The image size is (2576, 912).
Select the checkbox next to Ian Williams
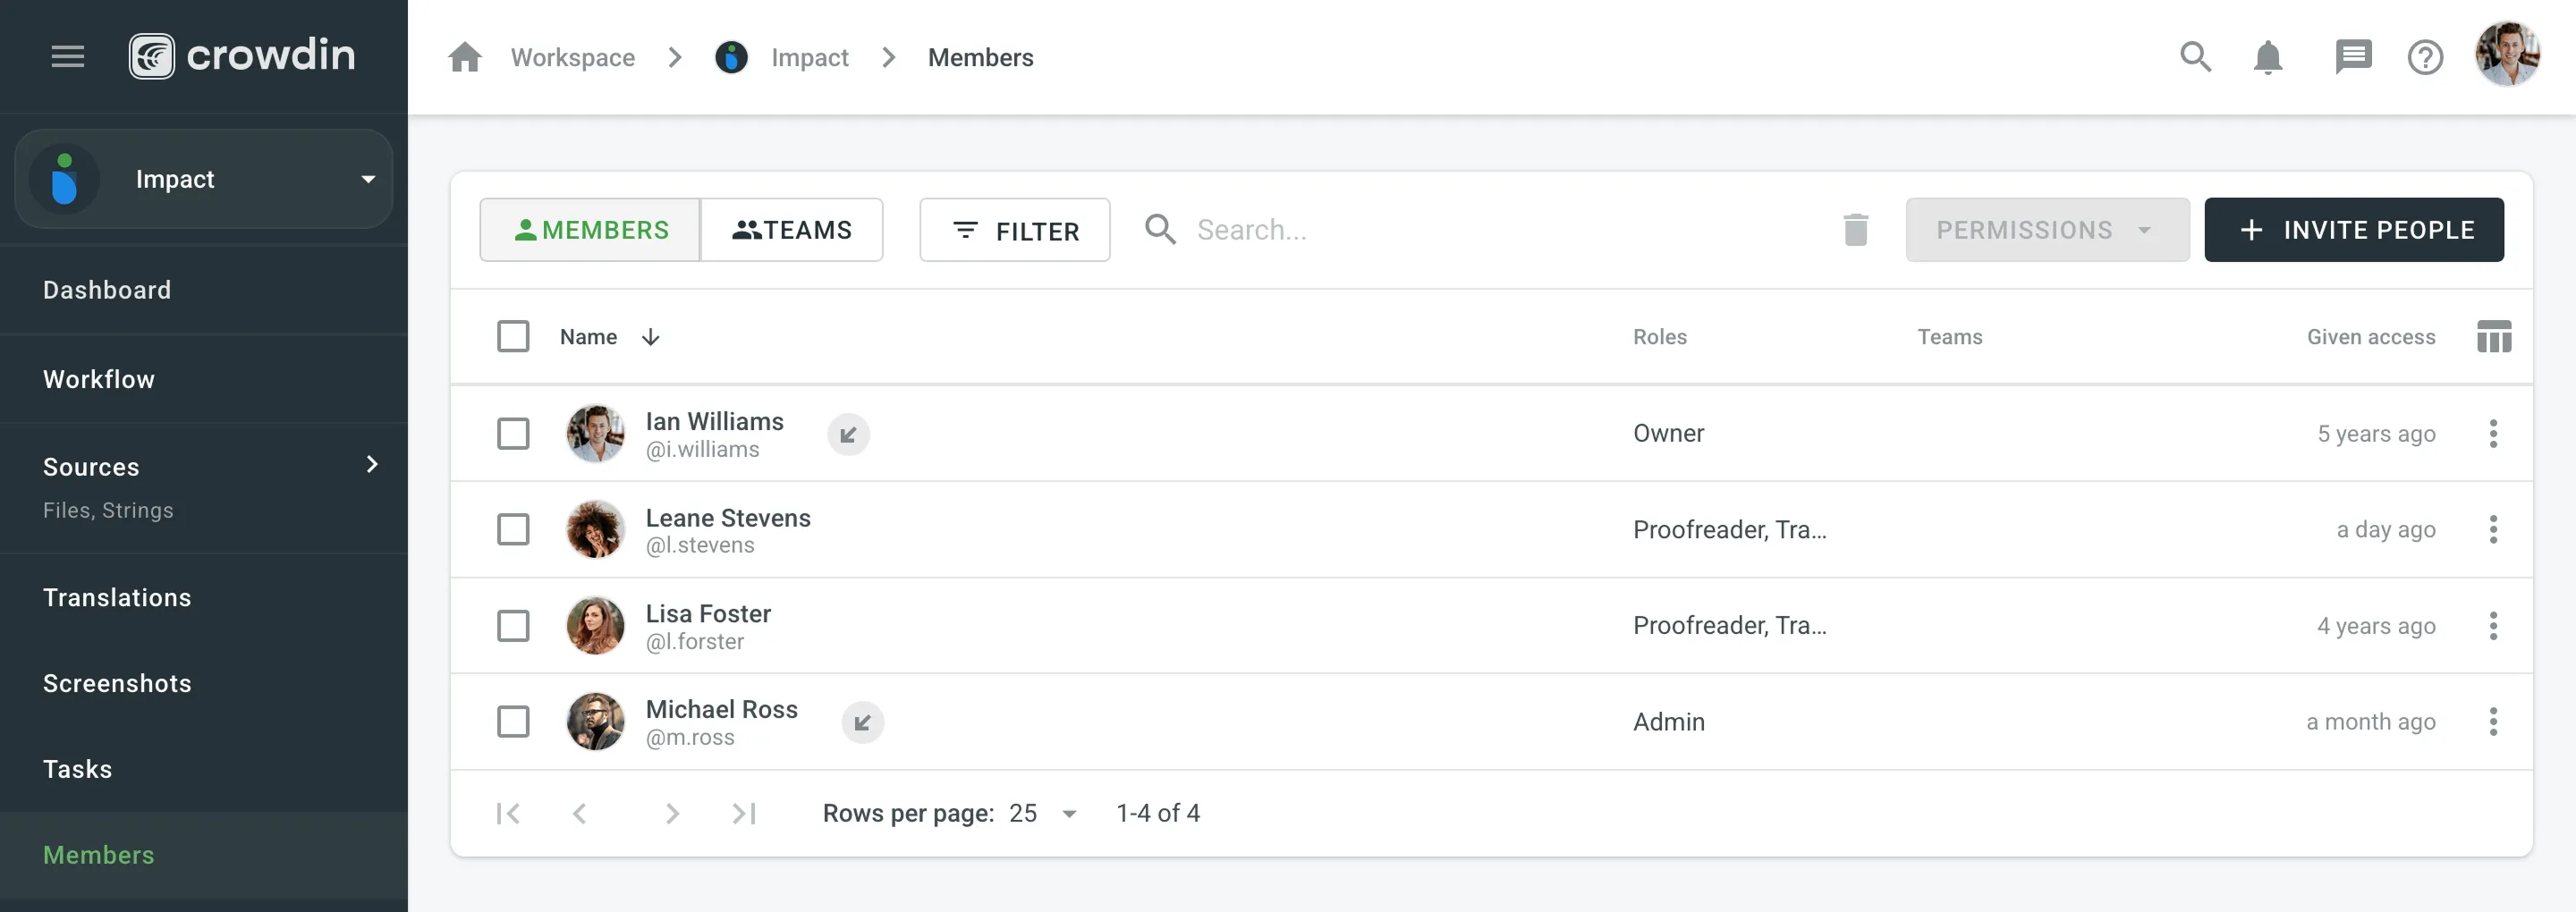[x=513, y=433]
